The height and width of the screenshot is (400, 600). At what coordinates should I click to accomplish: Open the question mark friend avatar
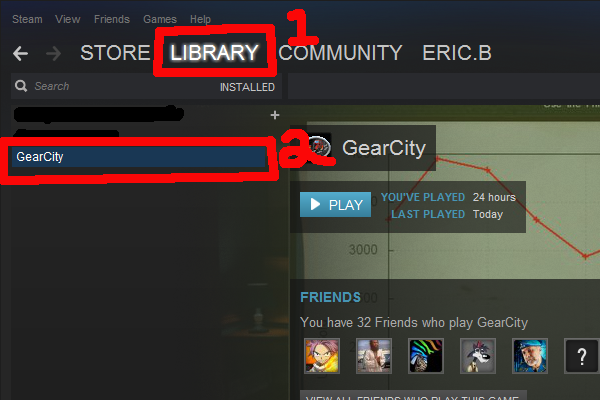[x=582, y=356]
